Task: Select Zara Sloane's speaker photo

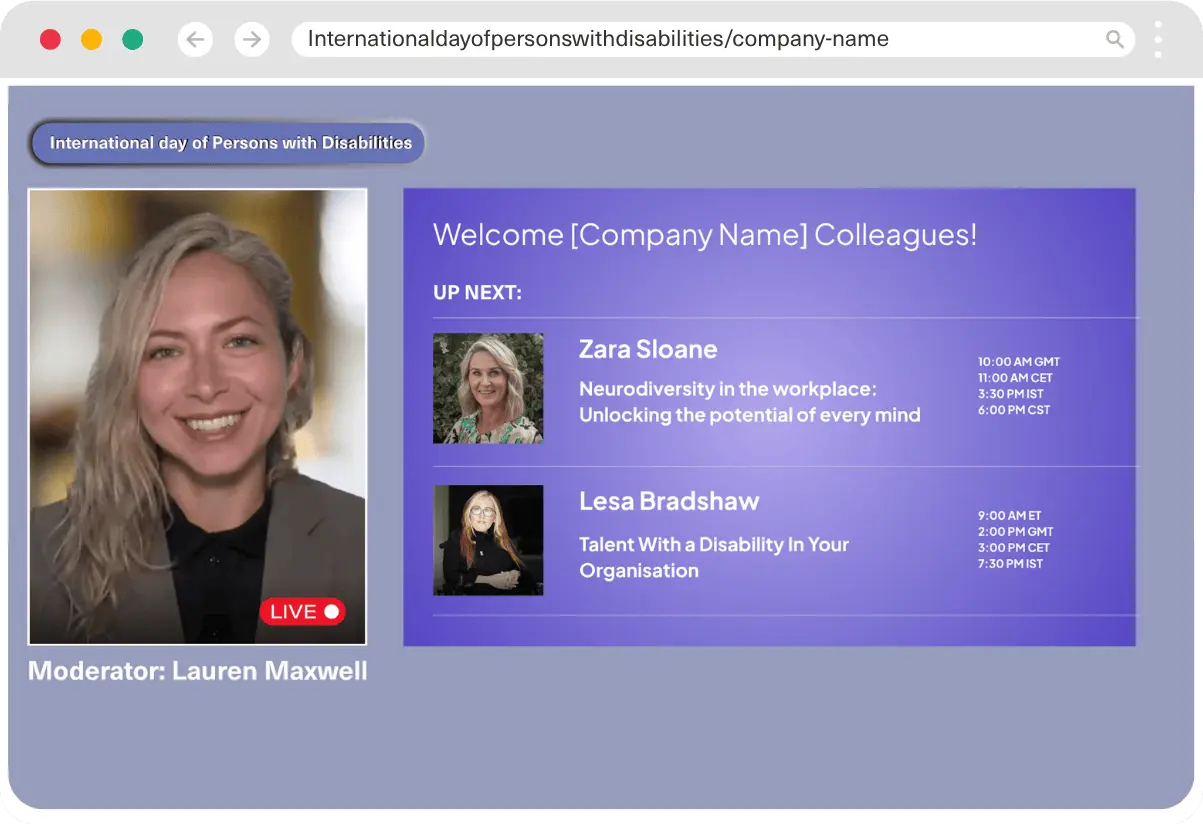Action: click(x=488, y=388)
